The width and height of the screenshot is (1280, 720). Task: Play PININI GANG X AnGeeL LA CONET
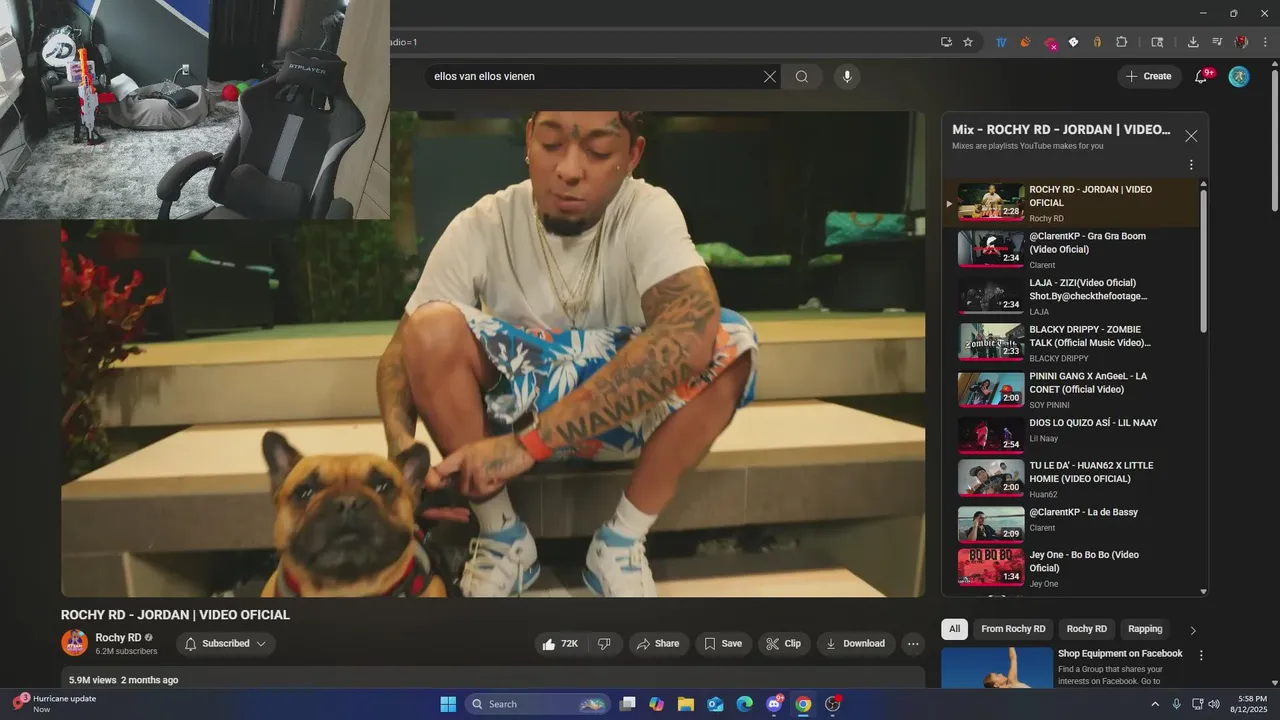pyautogui.click(x=1070, y=390)
